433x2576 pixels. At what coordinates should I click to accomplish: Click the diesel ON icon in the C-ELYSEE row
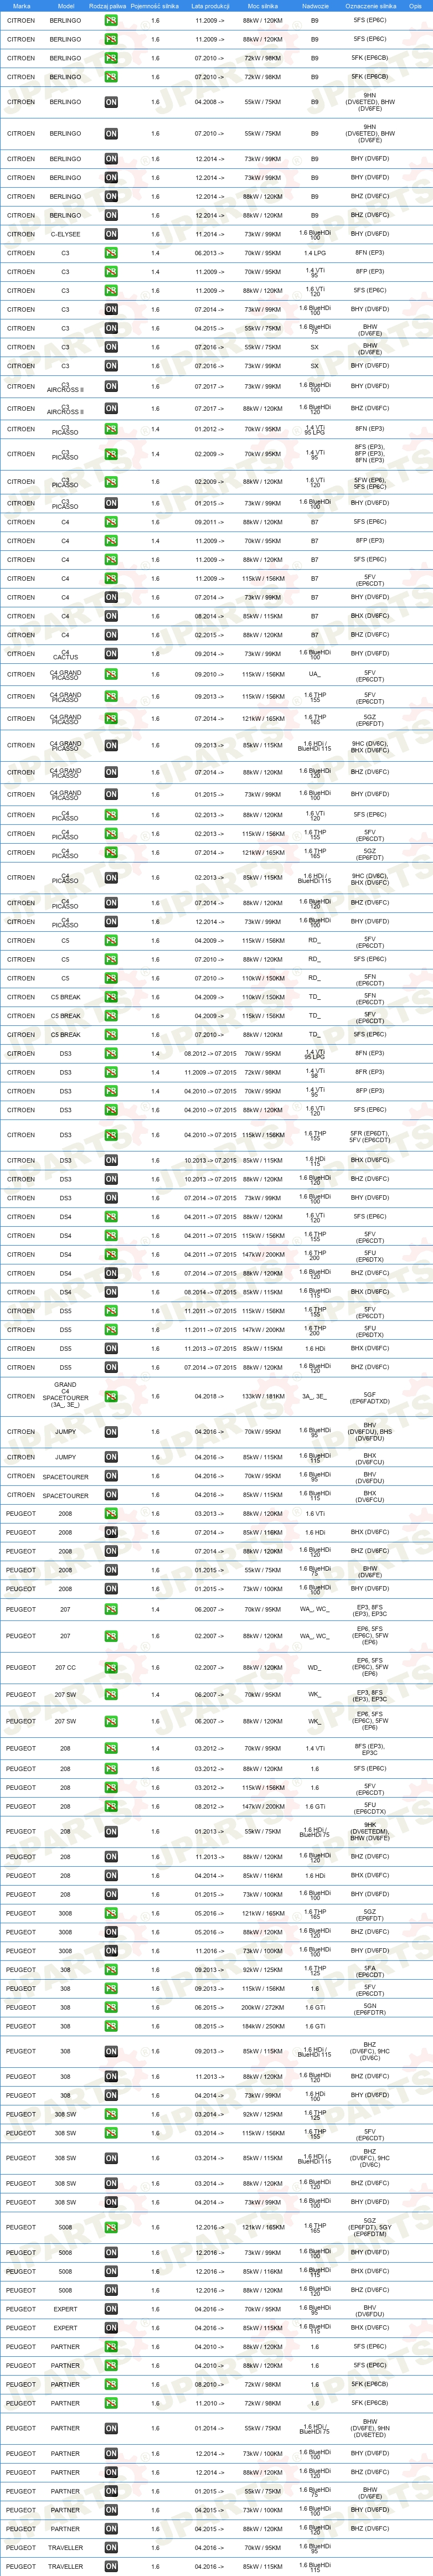point(111,234)
